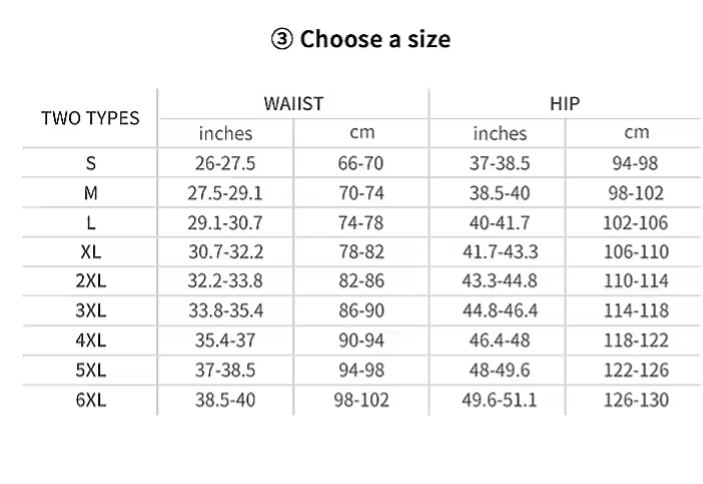The height and width of the screenshot is (484, 703).
Task: Choose the 3XL size row label
Action: click(x=90, y=312)
